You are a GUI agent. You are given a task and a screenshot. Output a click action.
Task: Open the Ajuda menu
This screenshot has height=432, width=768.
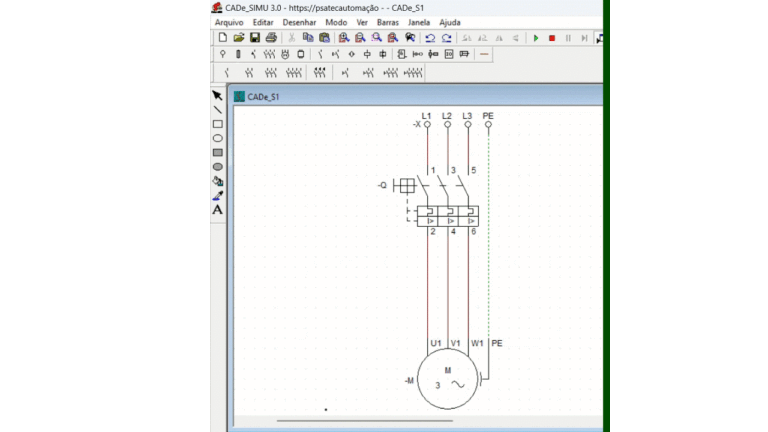[450, 23]
